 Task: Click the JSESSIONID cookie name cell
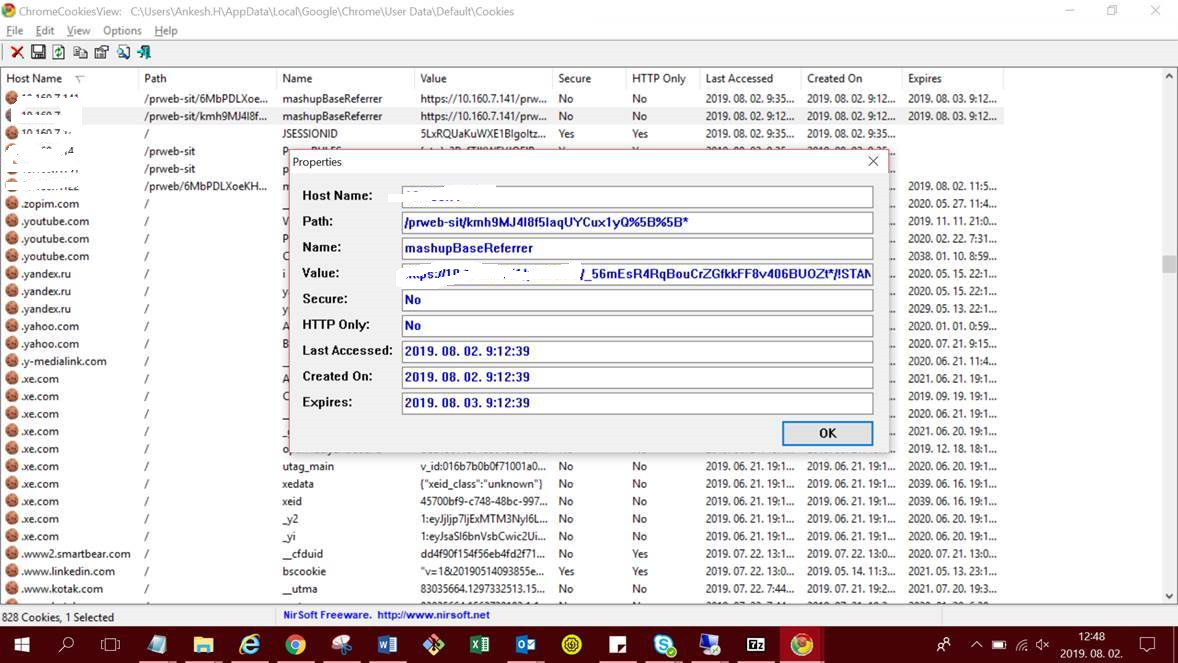click(310, 134)
